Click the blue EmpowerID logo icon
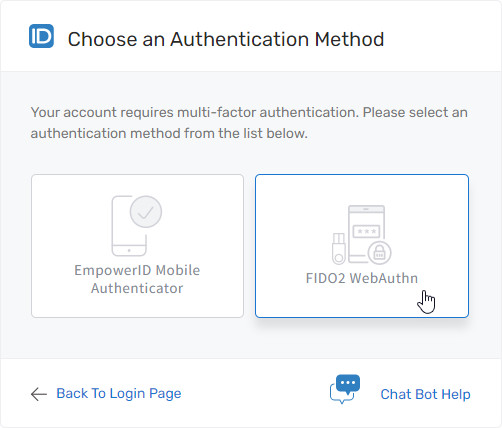Viewport: 502px width, 428px height. [41, 36]
